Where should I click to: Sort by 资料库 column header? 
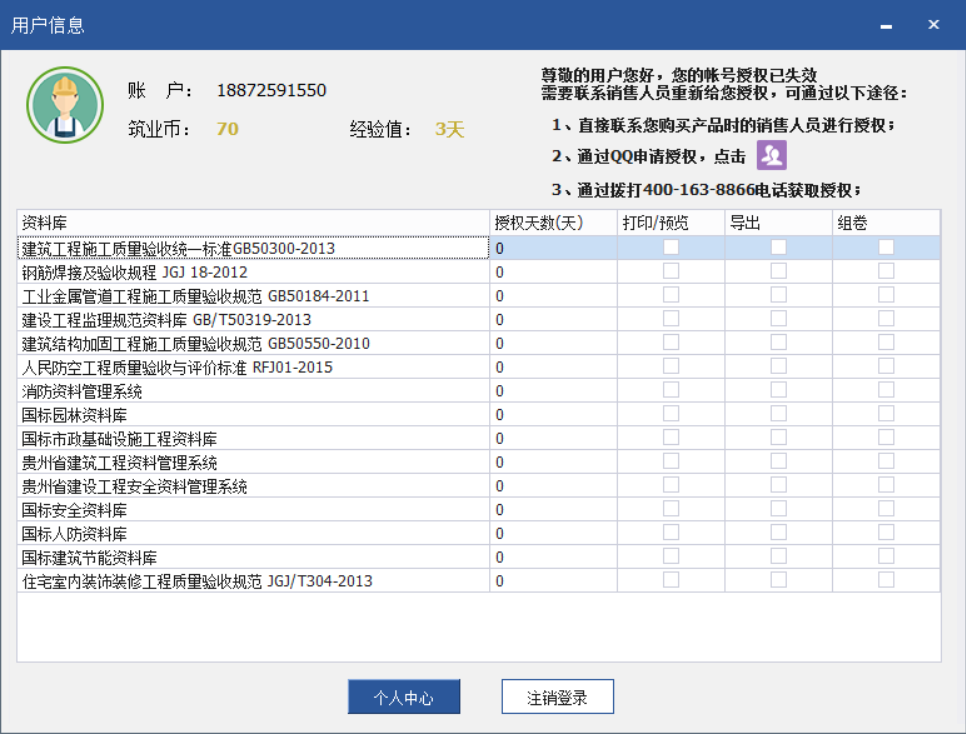pyautogui.click(x=253, y=222)
